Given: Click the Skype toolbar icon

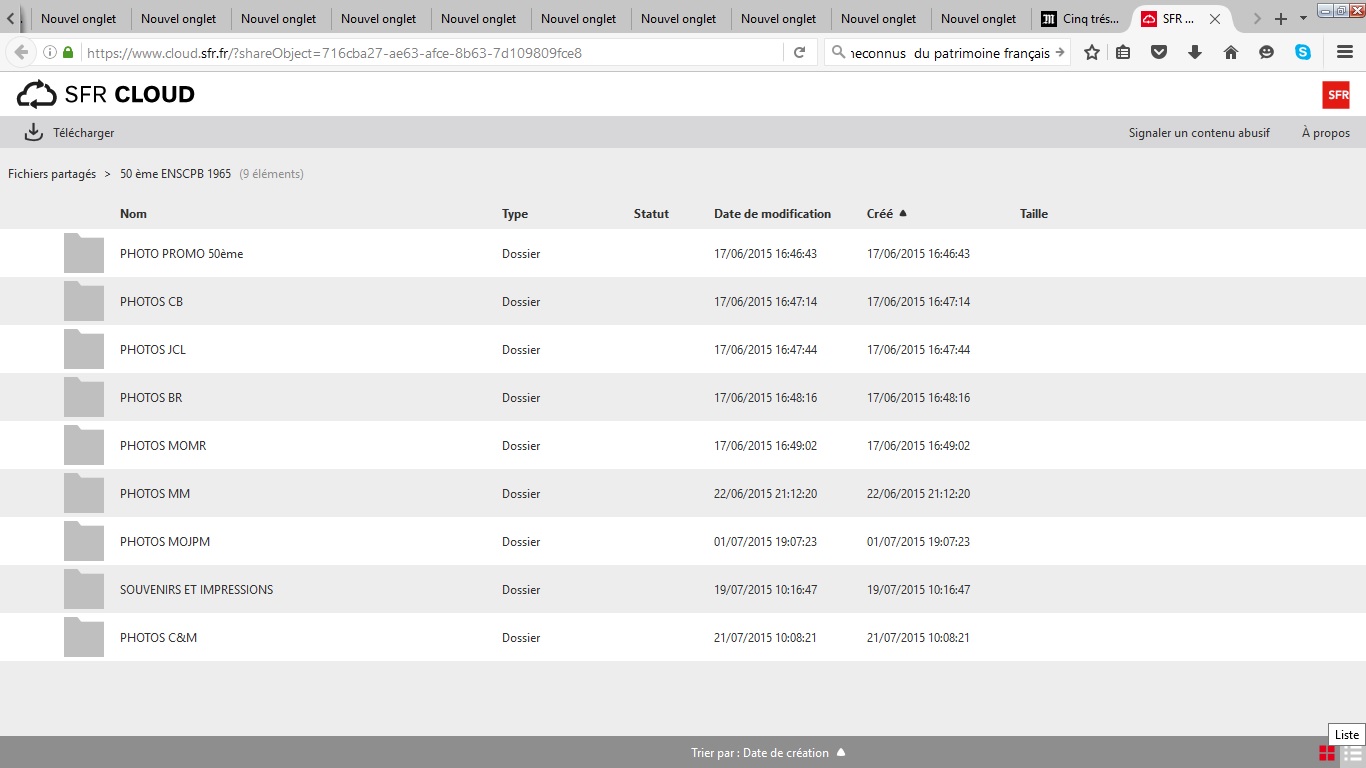Looking at the screenshot, I should pos(1303,53).
